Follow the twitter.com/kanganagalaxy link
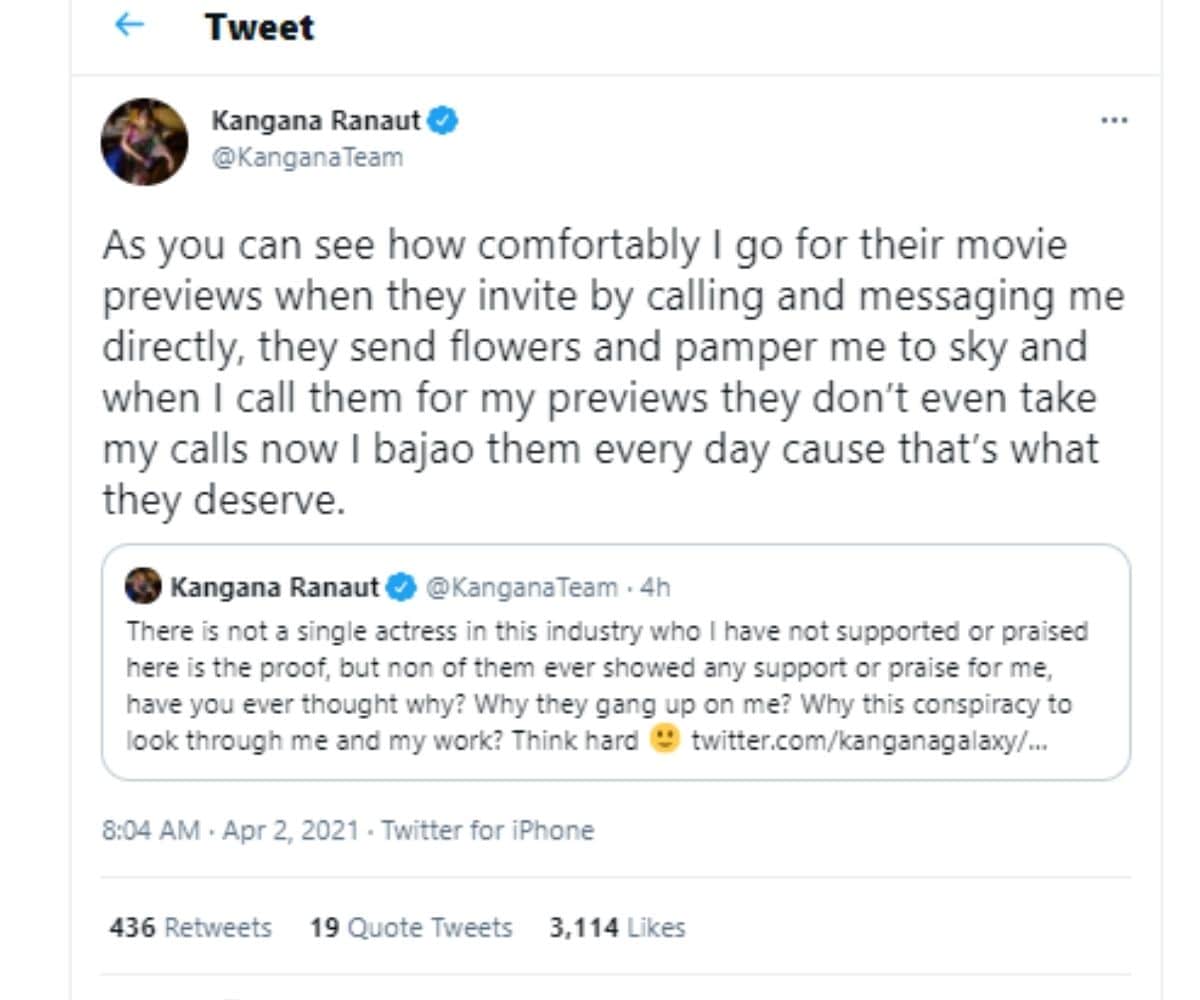1200x1000 pixels. [x=869, y=741]
